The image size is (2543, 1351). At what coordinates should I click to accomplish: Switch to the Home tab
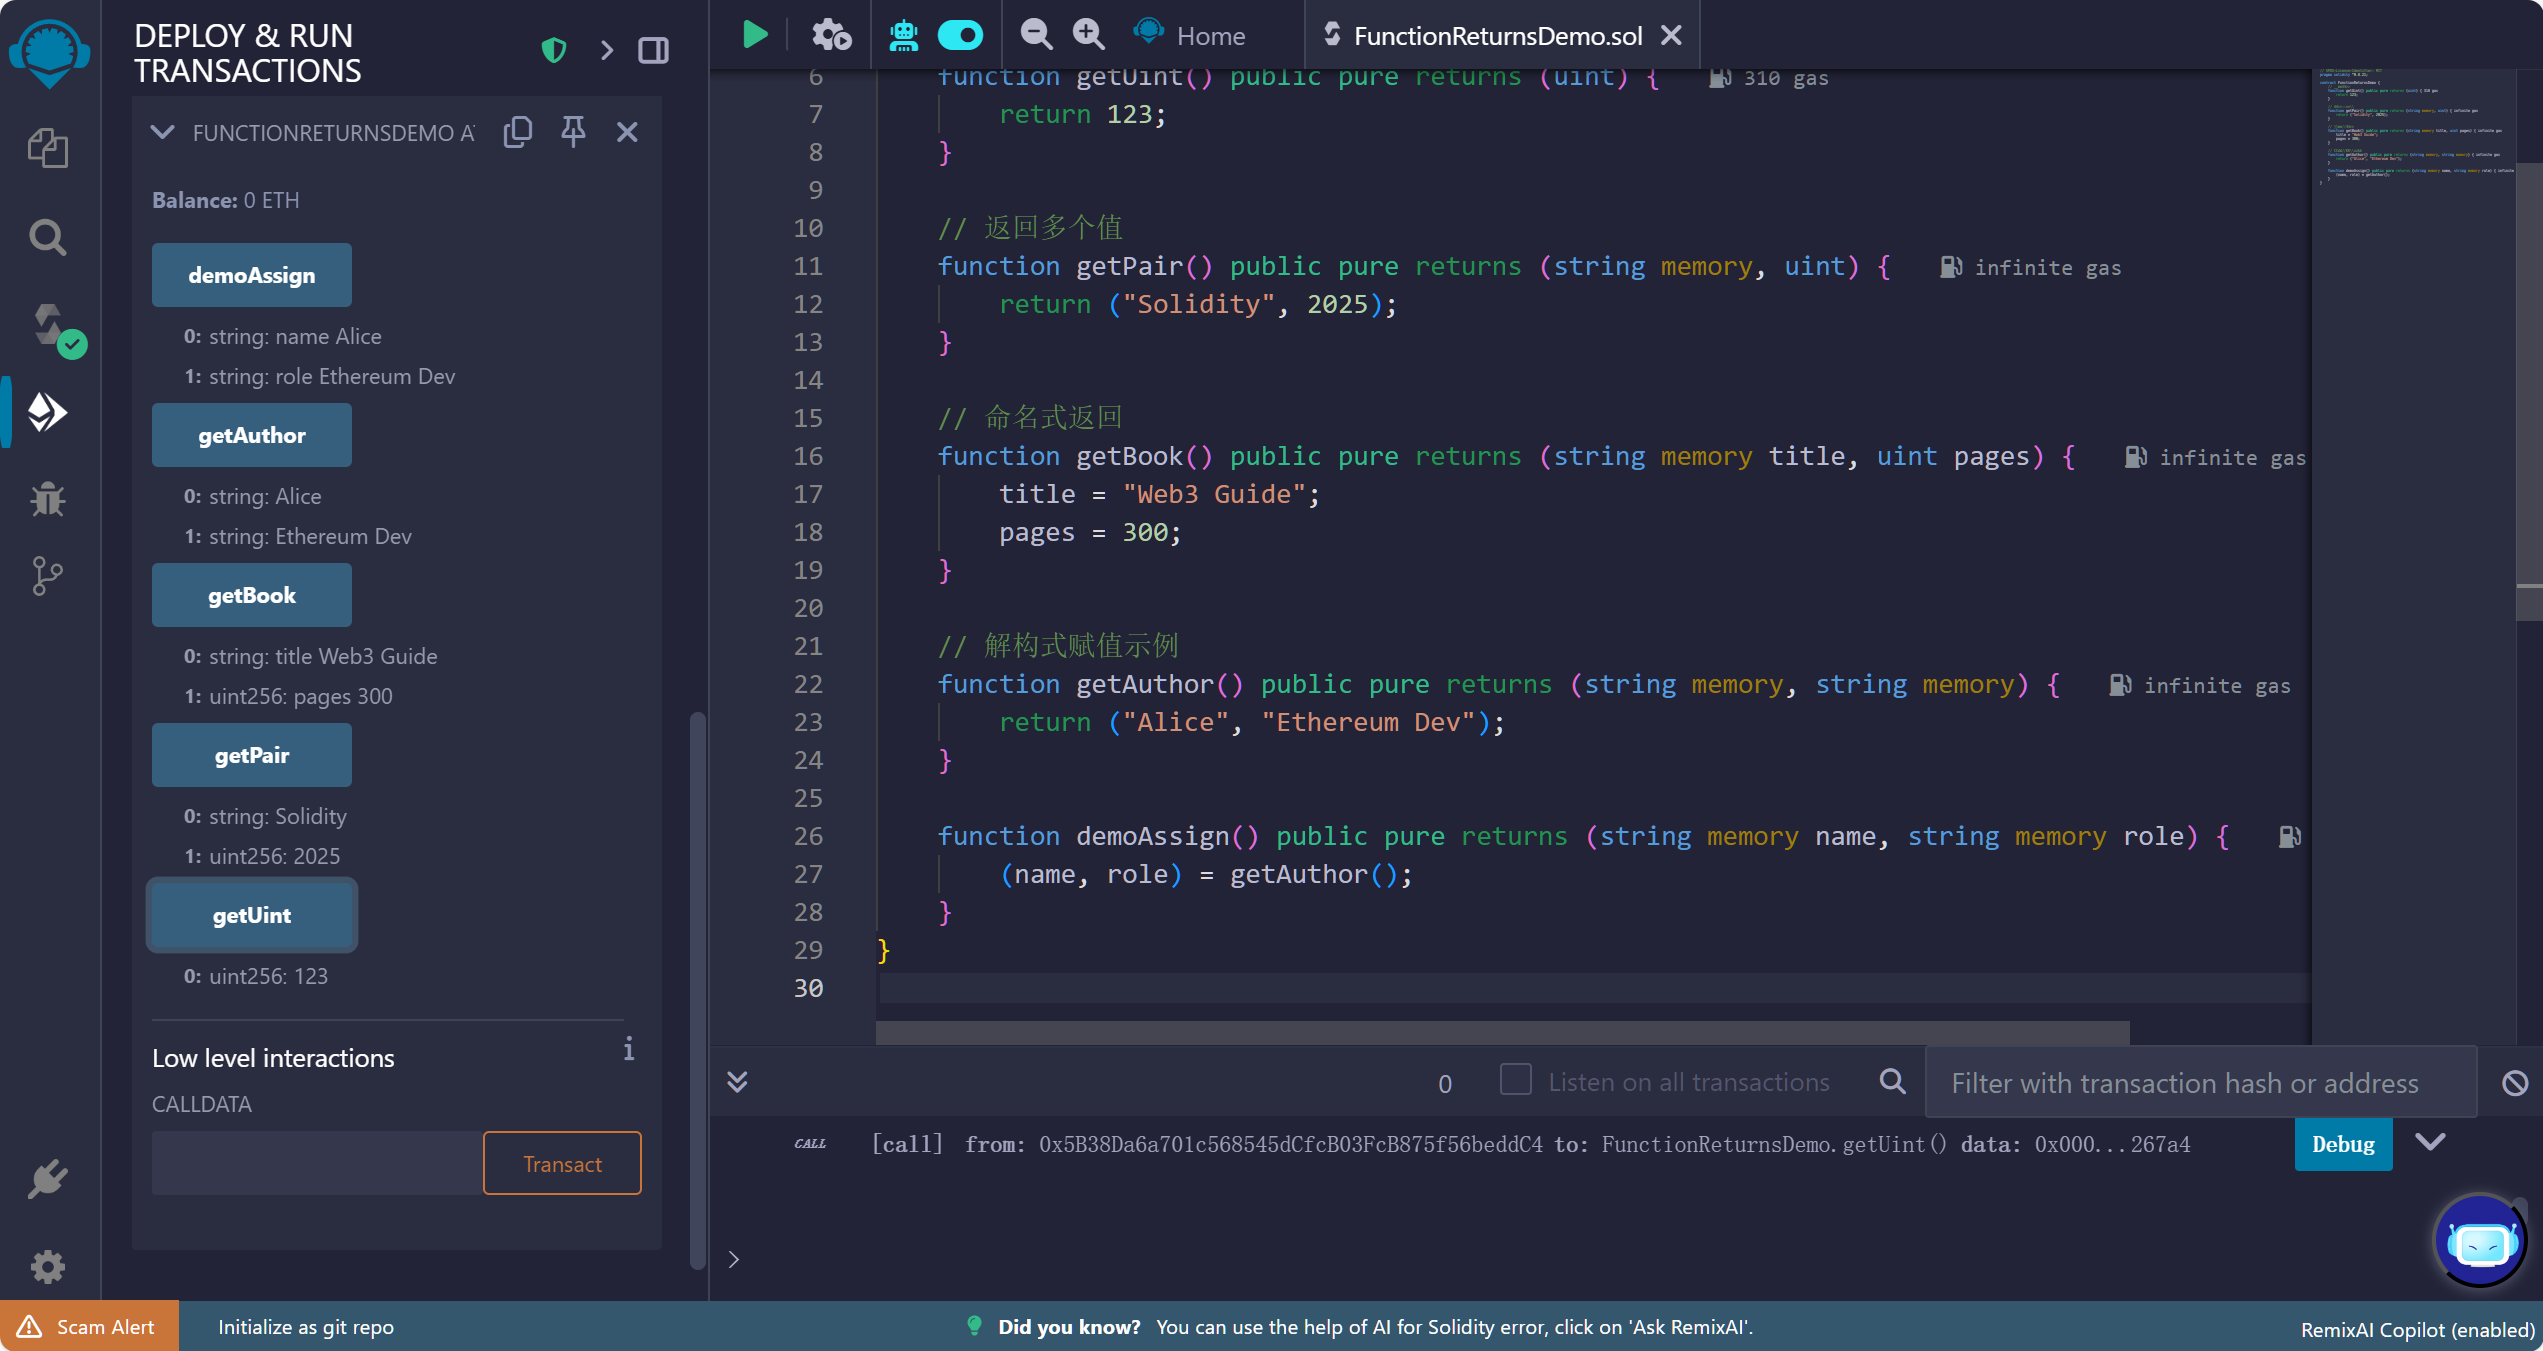point(1210,35)
